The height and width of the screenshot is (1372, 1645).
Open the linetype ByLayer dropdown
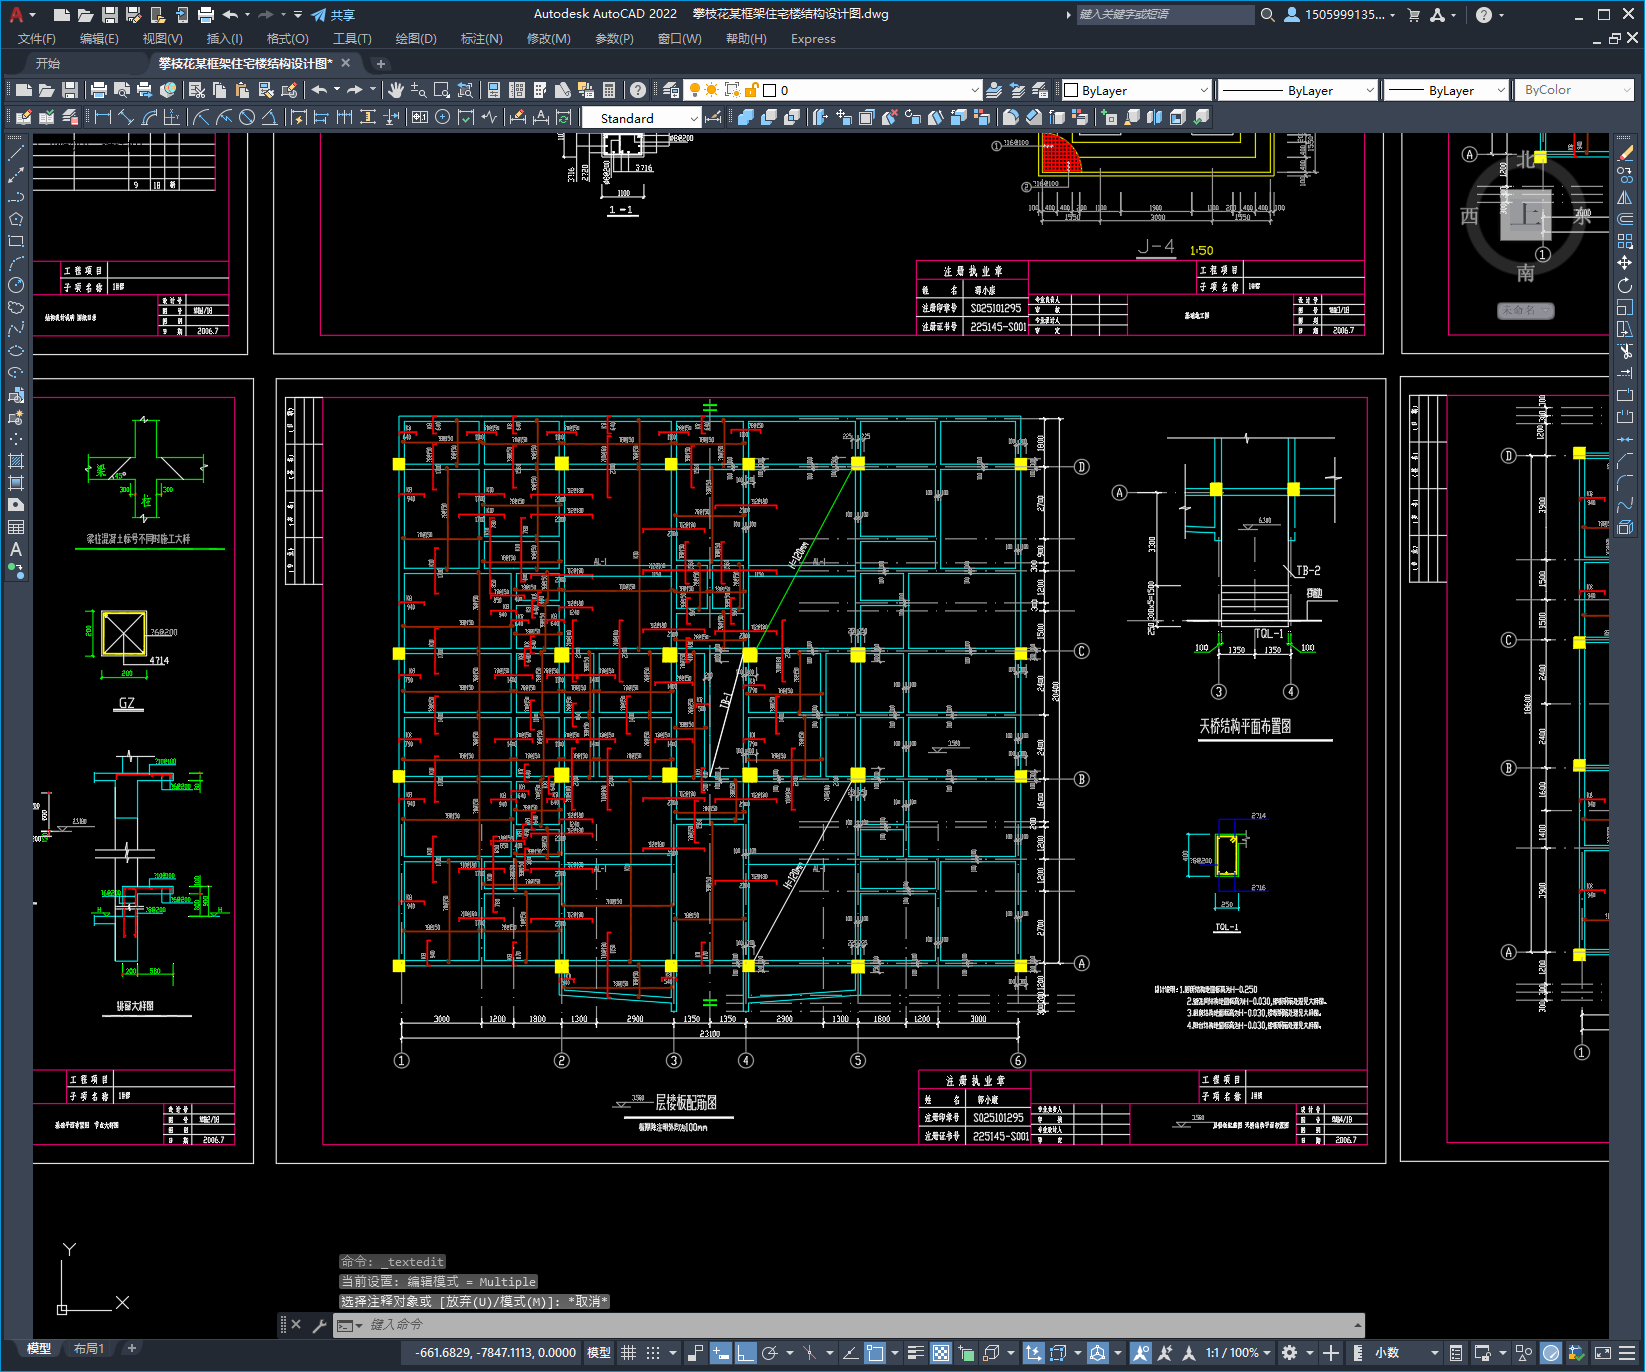pos(1298,90)
